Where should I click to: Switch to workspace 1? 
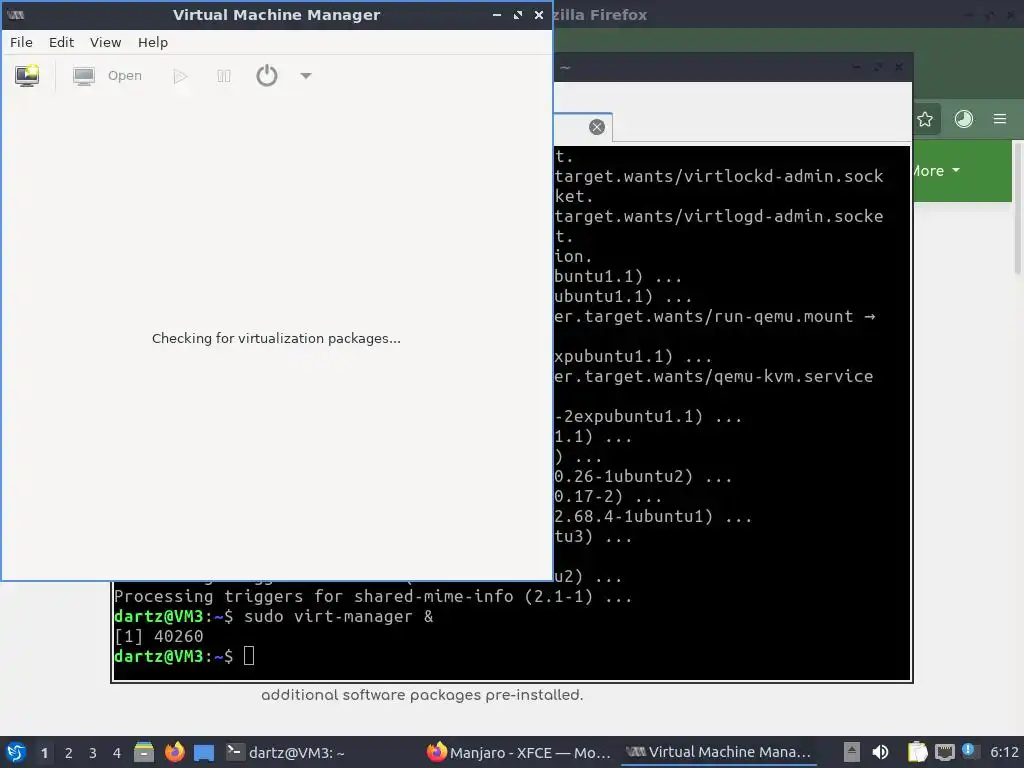[x=44, y=753]
